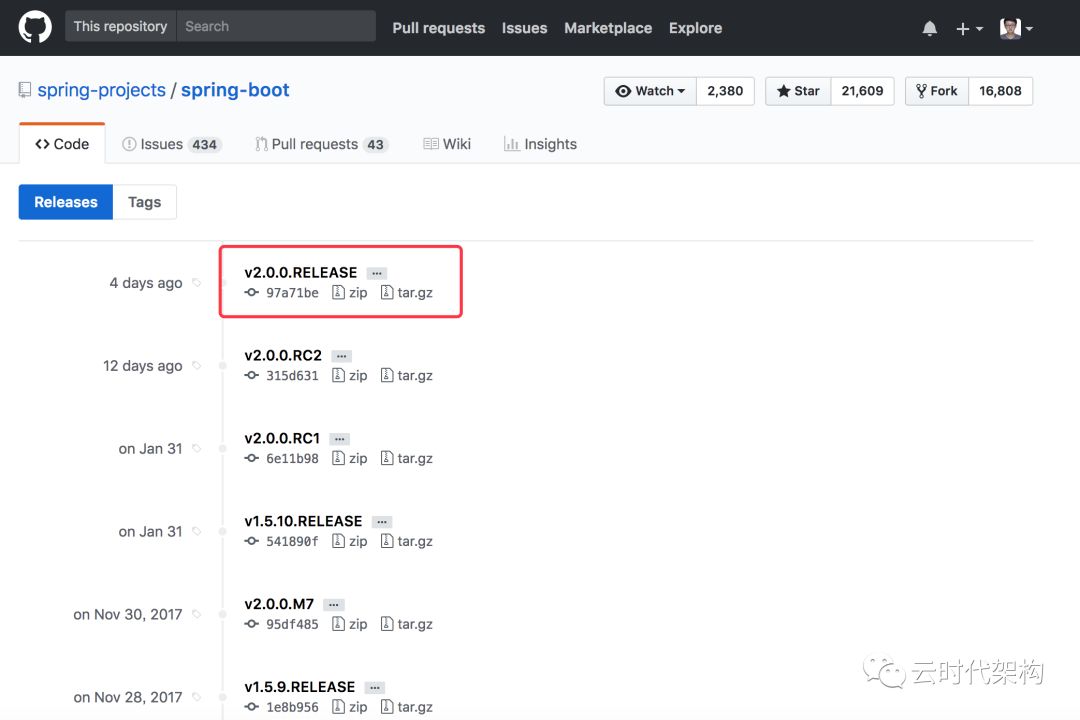Screen dimensions: 1080x720
Task: Open the spring-projects organization link
Action: pyautogui.click(x=101, y=90)
